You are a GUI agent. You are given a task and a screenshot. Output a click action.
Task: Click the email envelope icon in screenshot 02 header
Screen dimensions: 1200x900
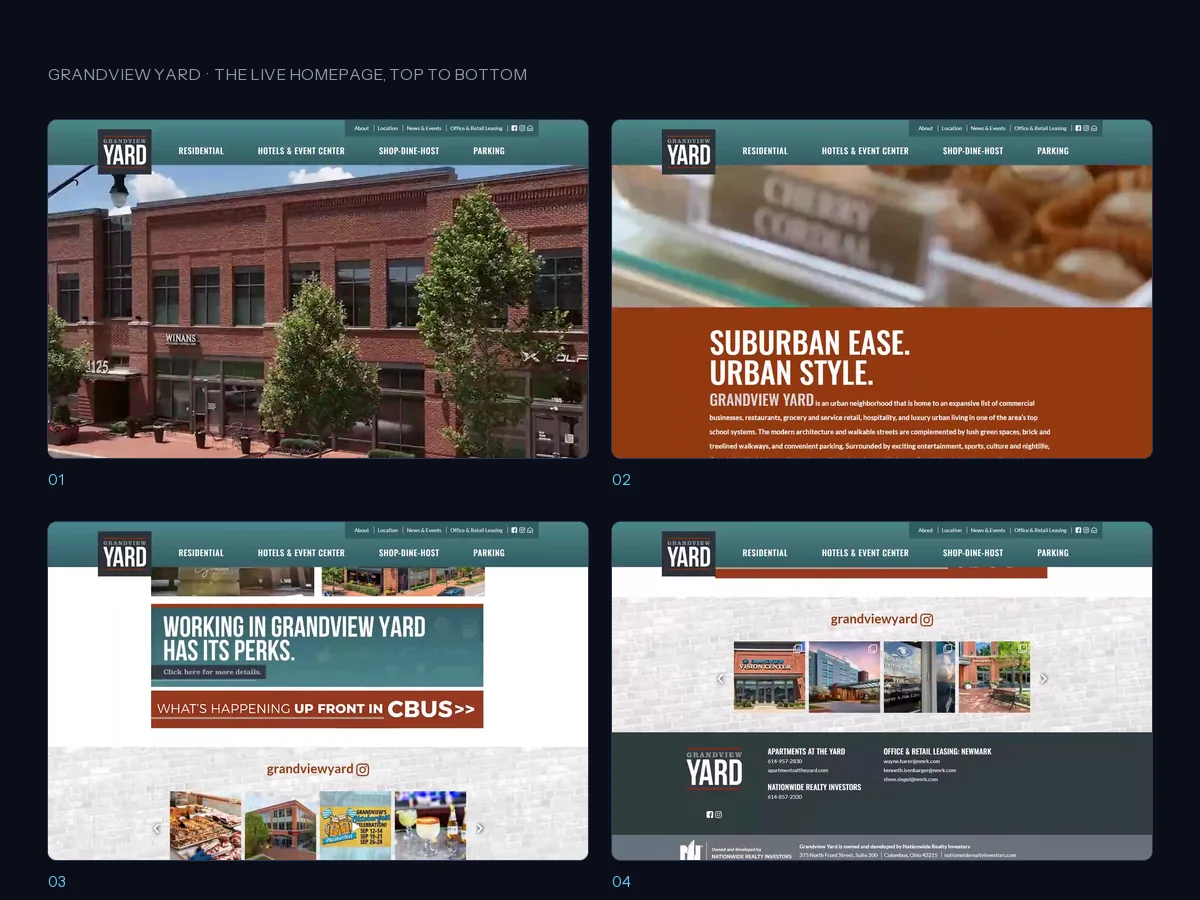(x=1094, y=128)
